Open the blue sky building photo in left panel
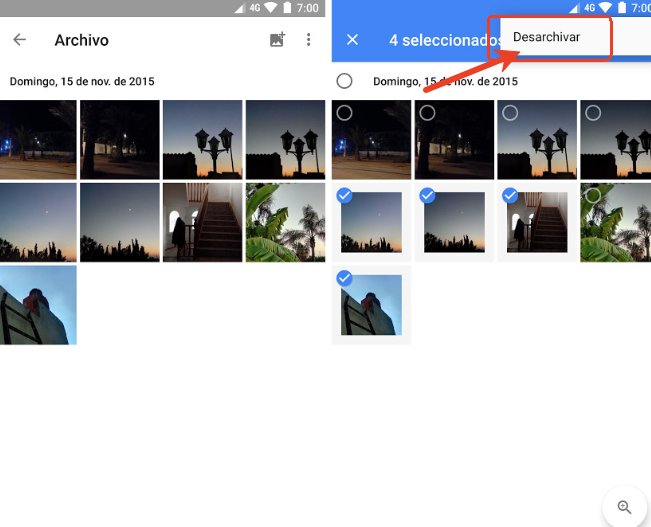 point(38,305)
